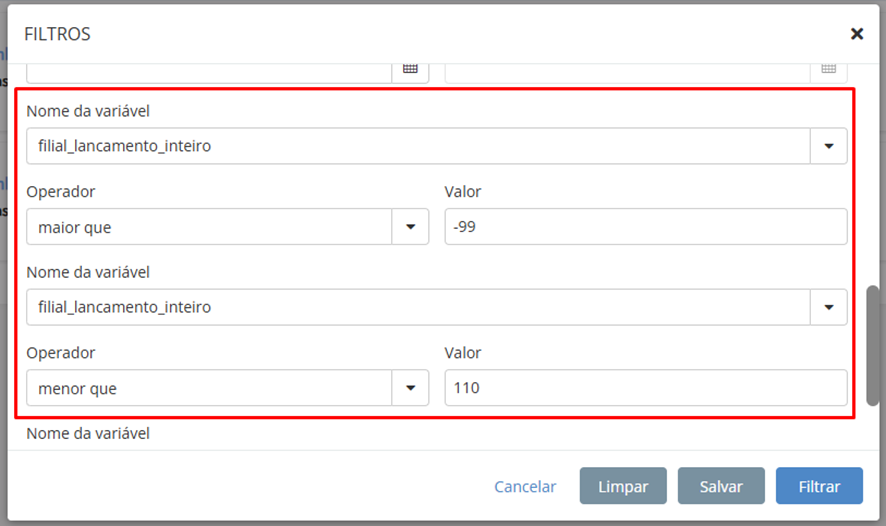Expand variable name arrow above 'menor que' operator
Viewport: 886px width, 526px height.
coord(828,307)
